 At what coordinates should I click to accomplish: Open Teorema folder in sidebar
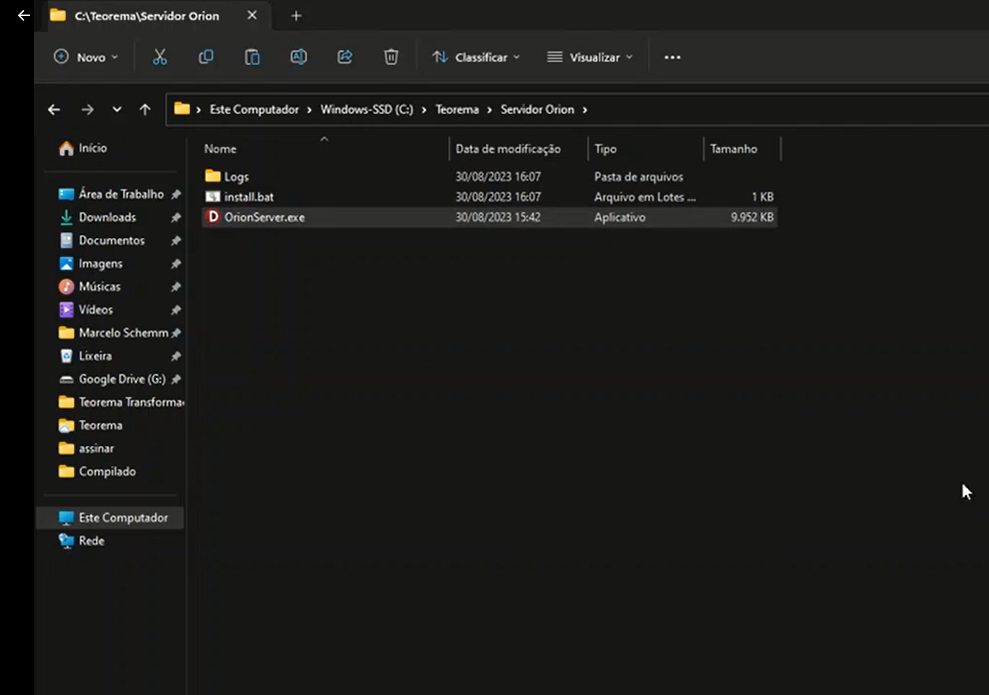[90, 426]
